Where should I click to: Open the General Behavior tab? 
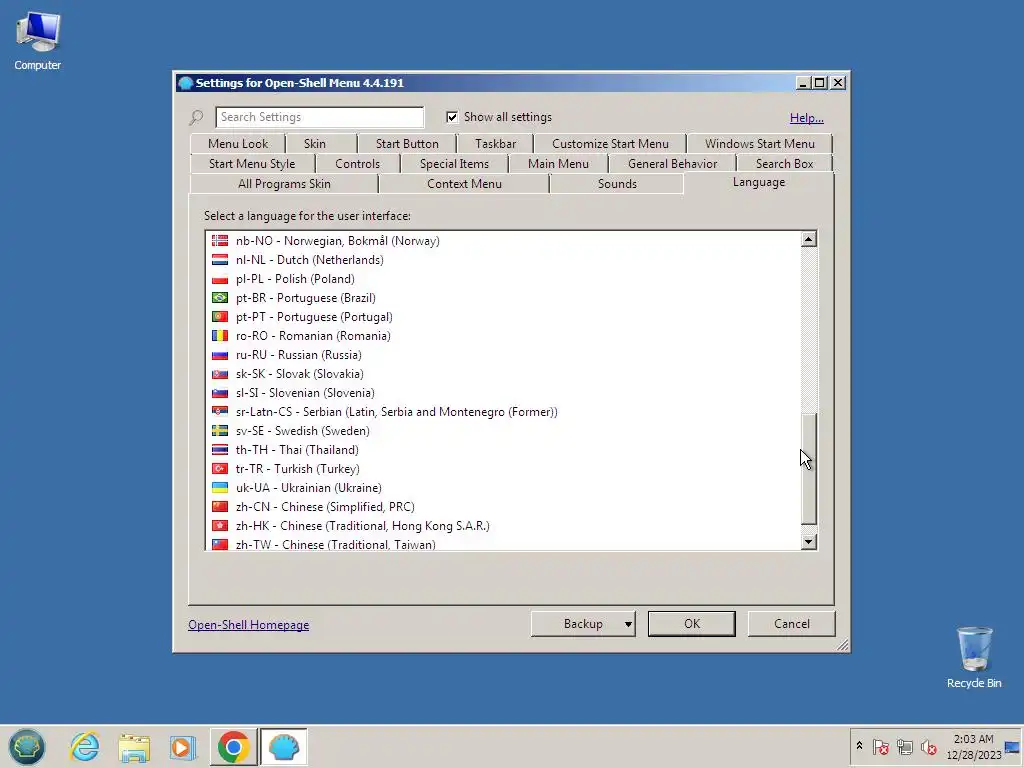coord(672,164)
